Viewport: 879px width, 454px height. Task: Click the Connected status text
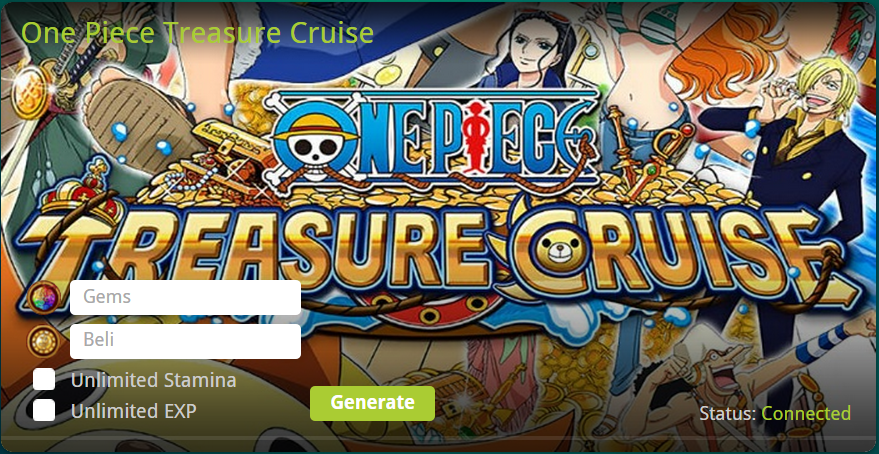click(806, 414)
